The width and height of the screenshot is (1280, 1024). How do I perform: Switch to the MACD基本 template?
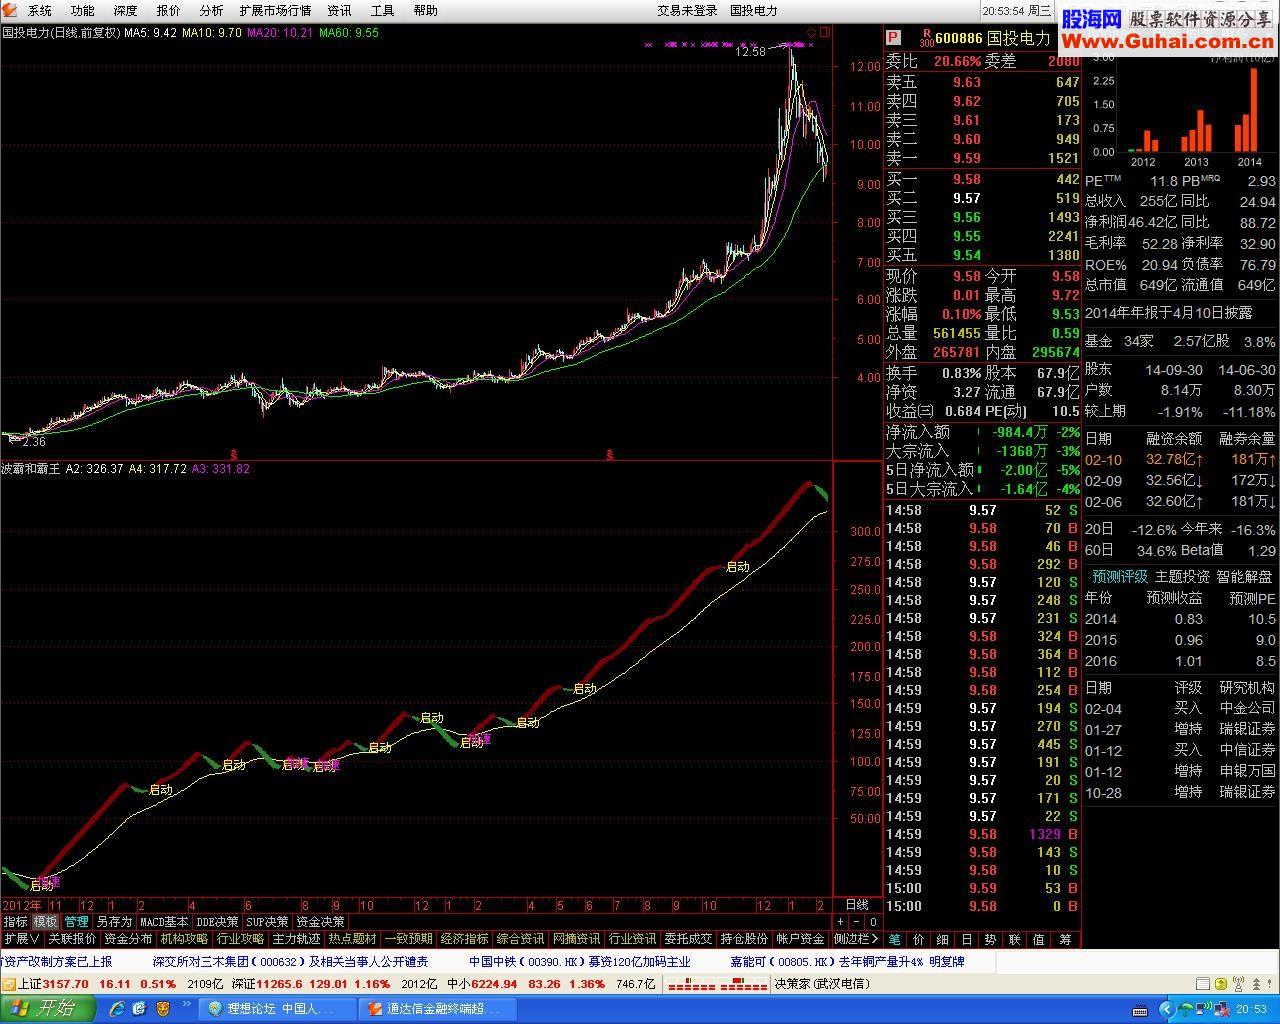click(164, 922)
